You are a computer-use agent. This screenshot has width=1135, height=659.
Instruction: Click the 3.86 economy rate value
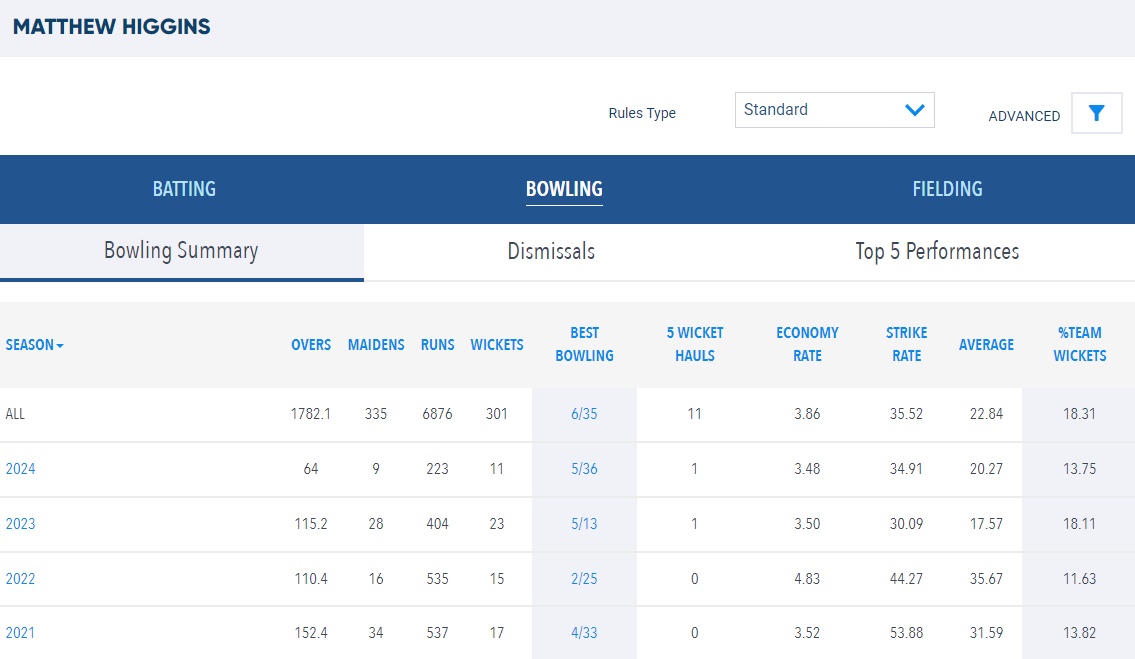point(807,414)
